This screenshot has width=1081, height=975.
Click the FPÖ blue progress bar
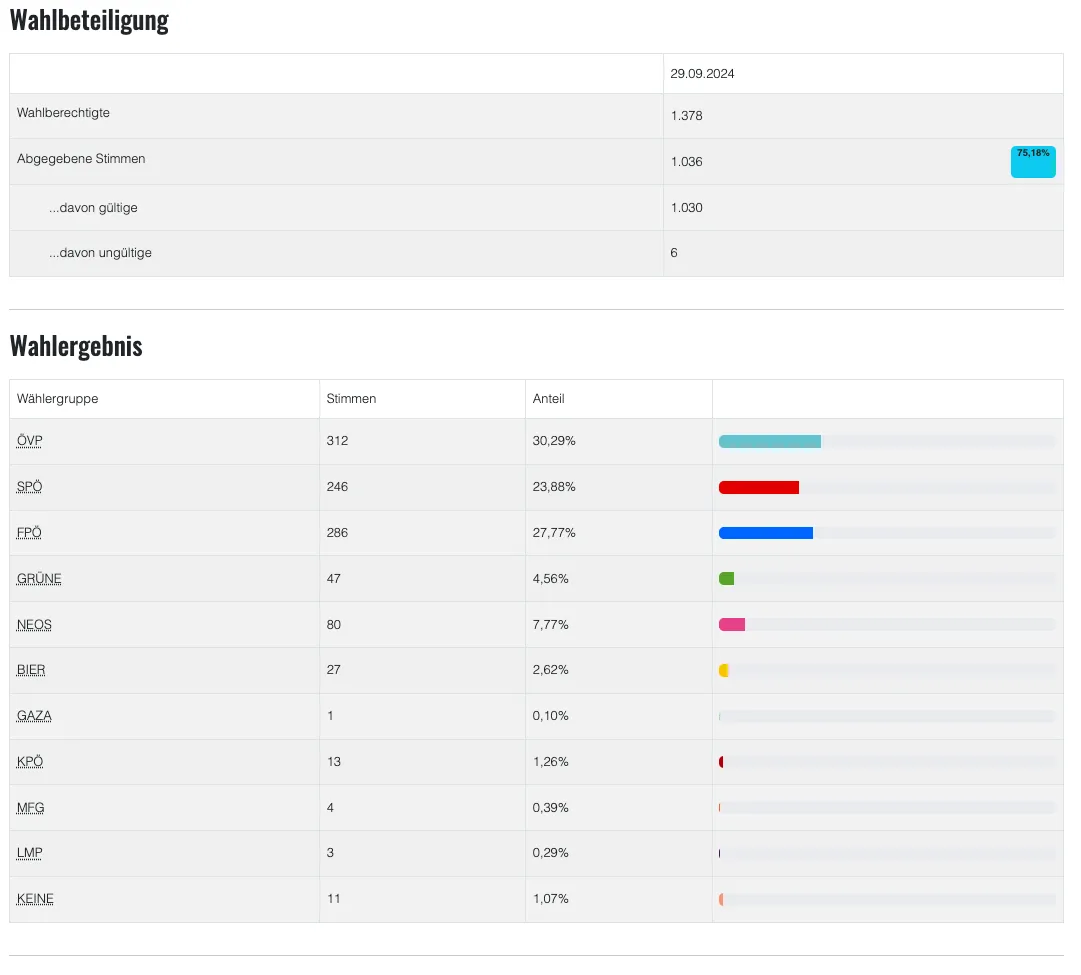[765, 533]
